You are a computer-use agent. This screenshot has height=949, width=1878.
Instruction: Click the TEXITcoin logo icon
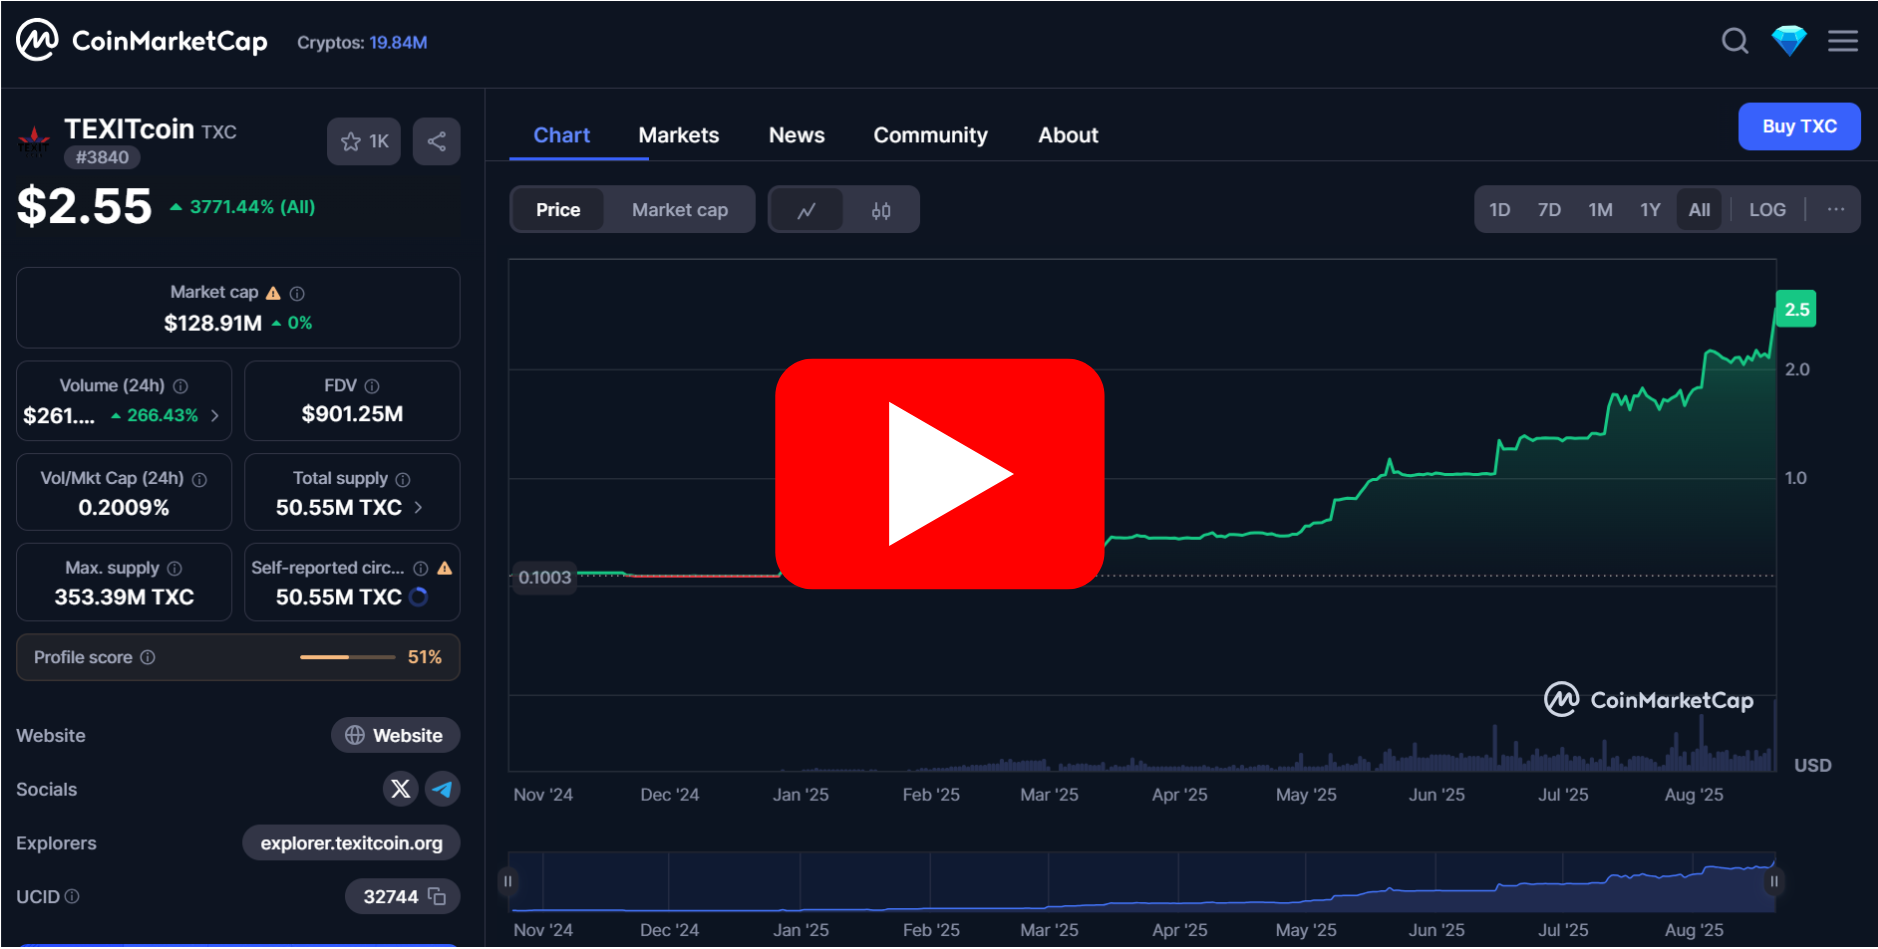pyautogui.click(x=35, y=141)
